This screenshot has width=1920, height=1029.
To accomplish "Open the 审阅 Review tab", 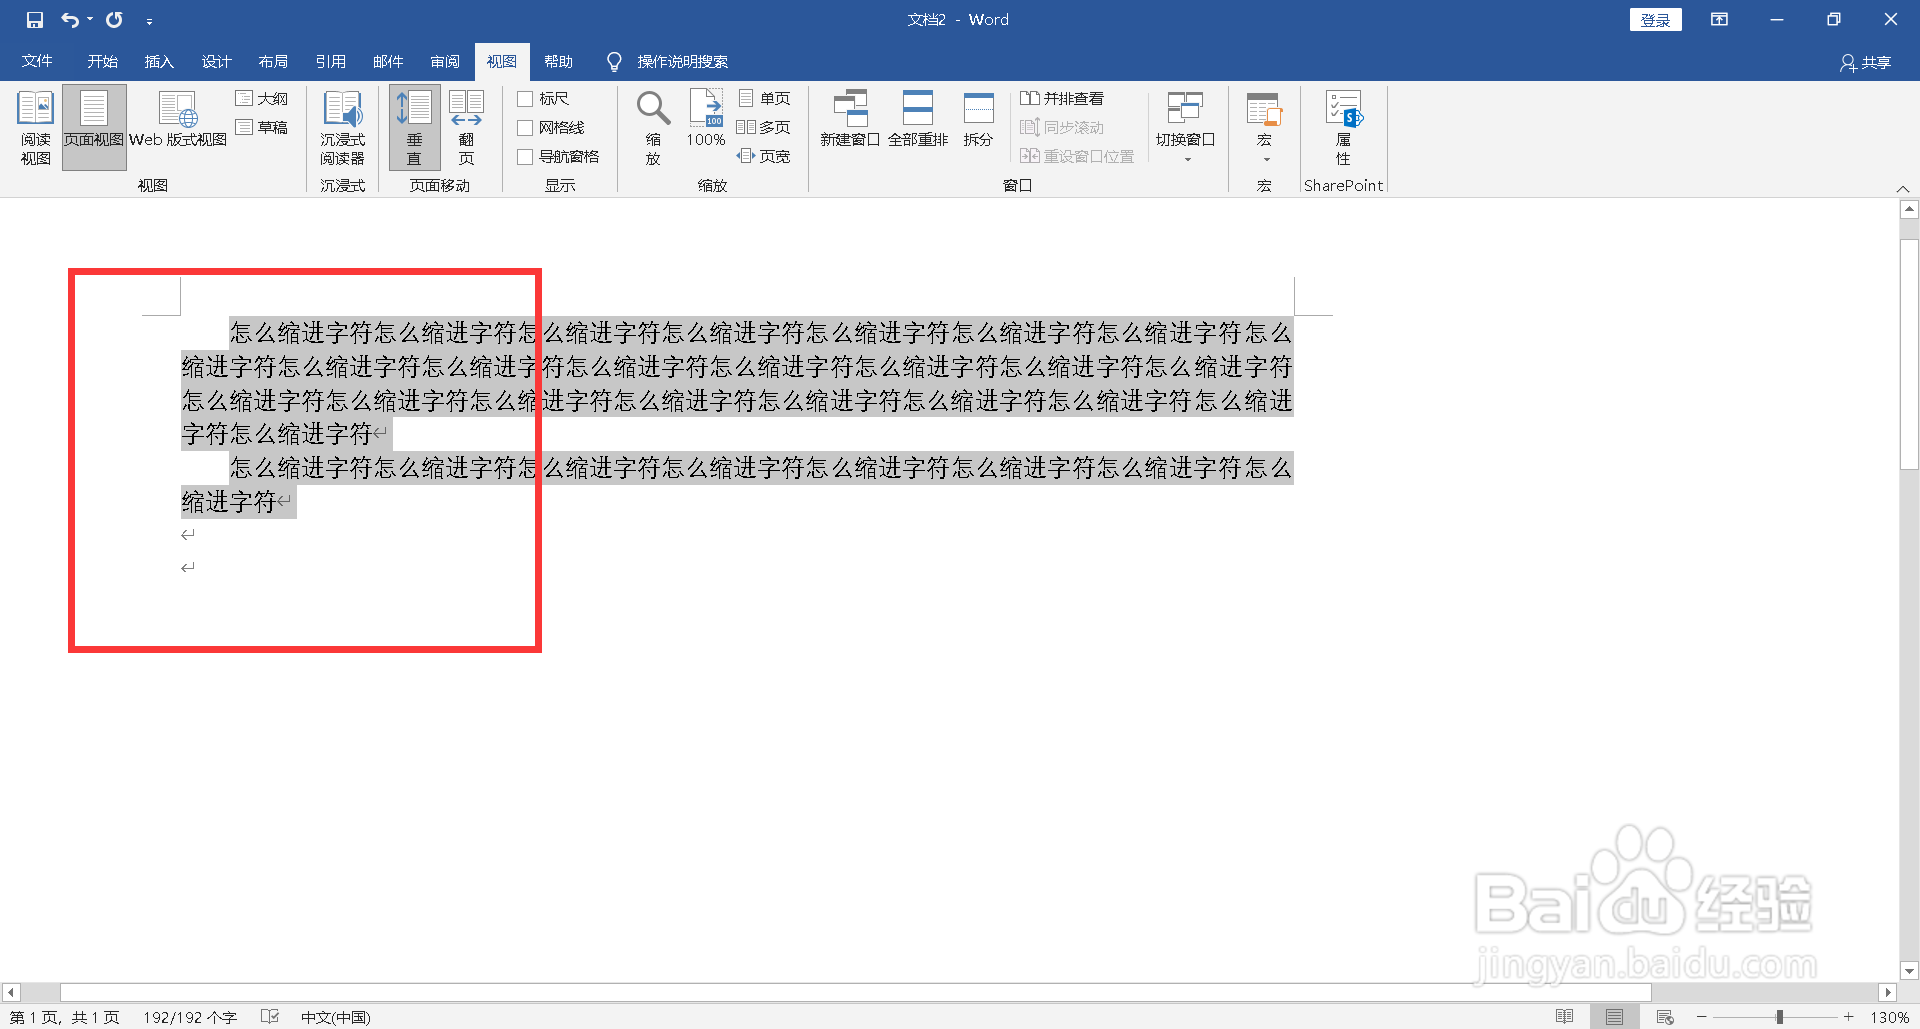I will (x=445, y=62).
